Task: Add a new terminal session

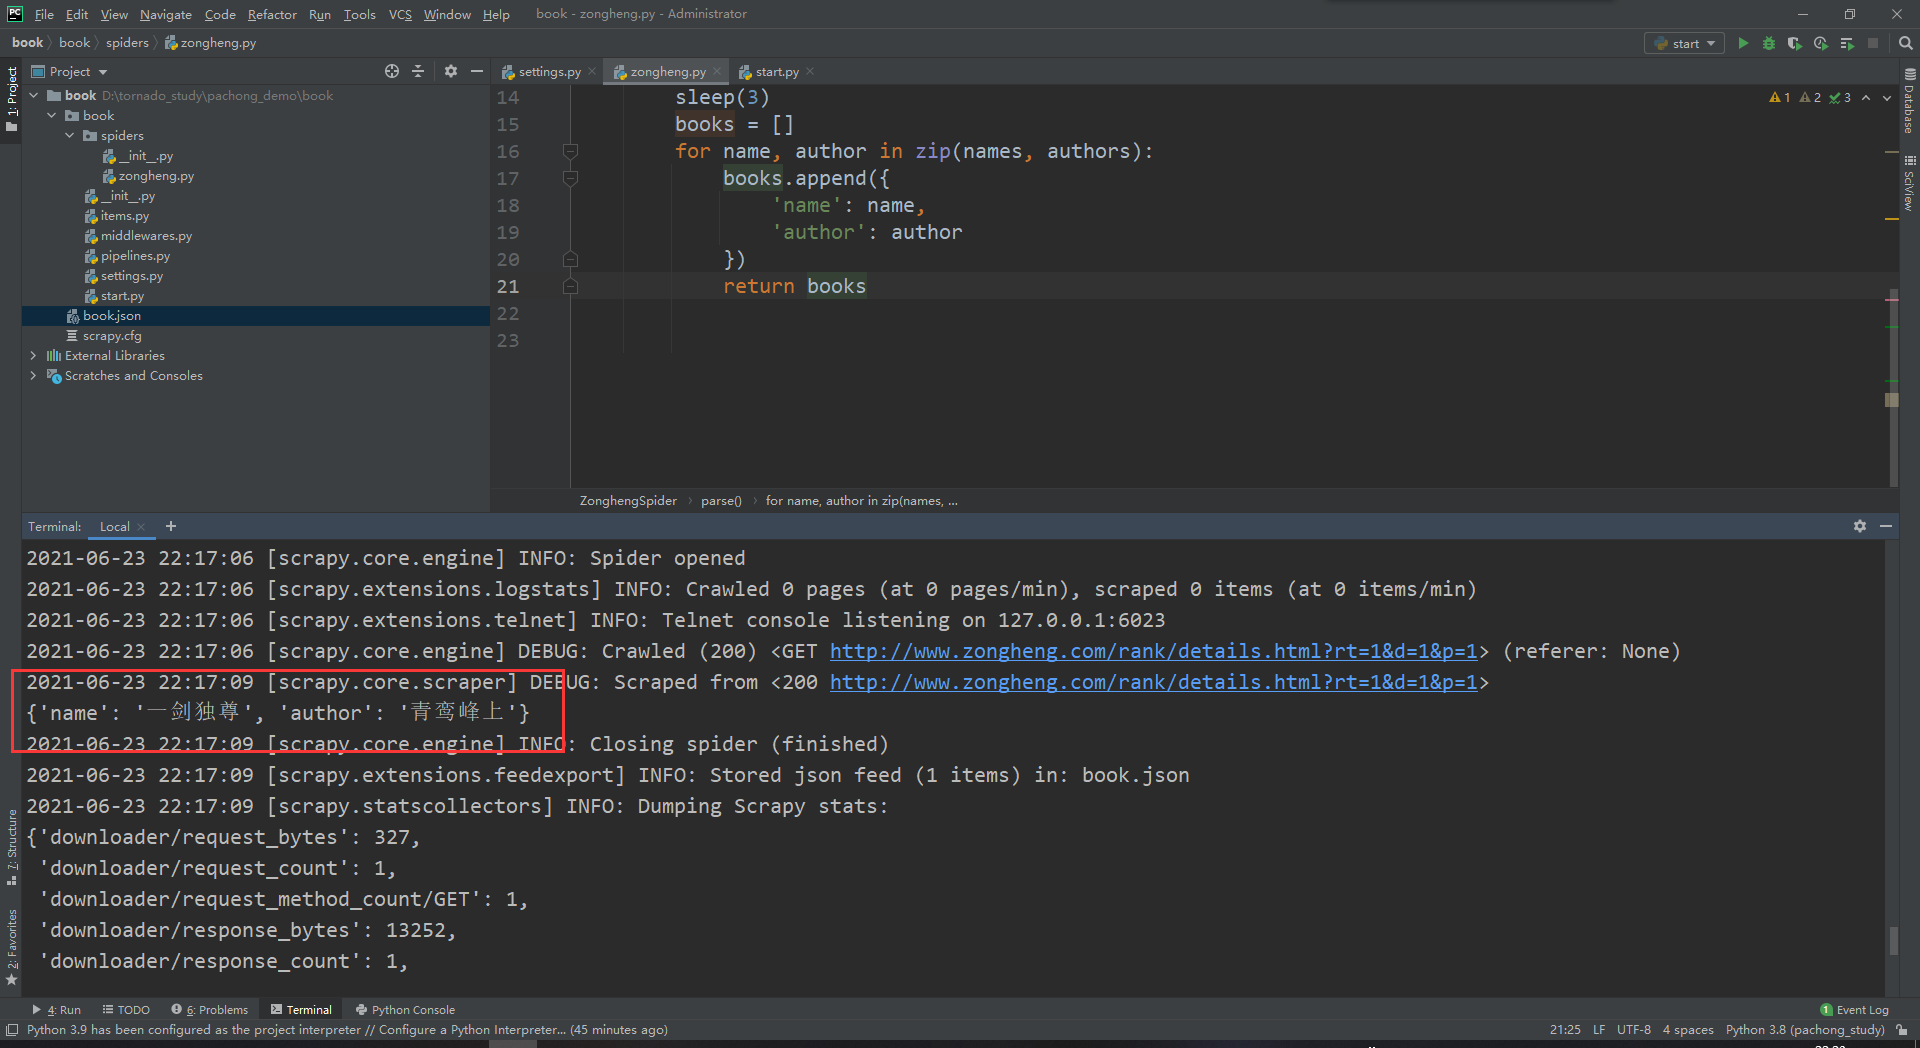Action: 171,526
